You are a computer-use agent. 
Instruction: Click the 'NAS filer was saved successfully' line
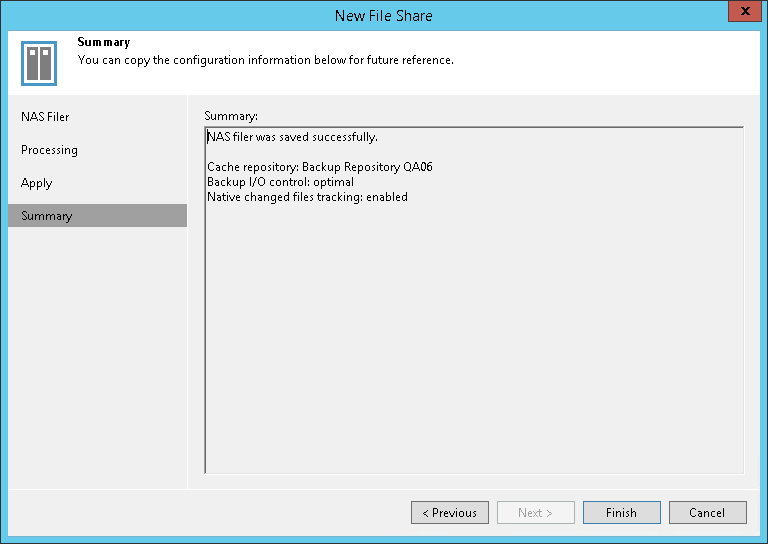292,137
